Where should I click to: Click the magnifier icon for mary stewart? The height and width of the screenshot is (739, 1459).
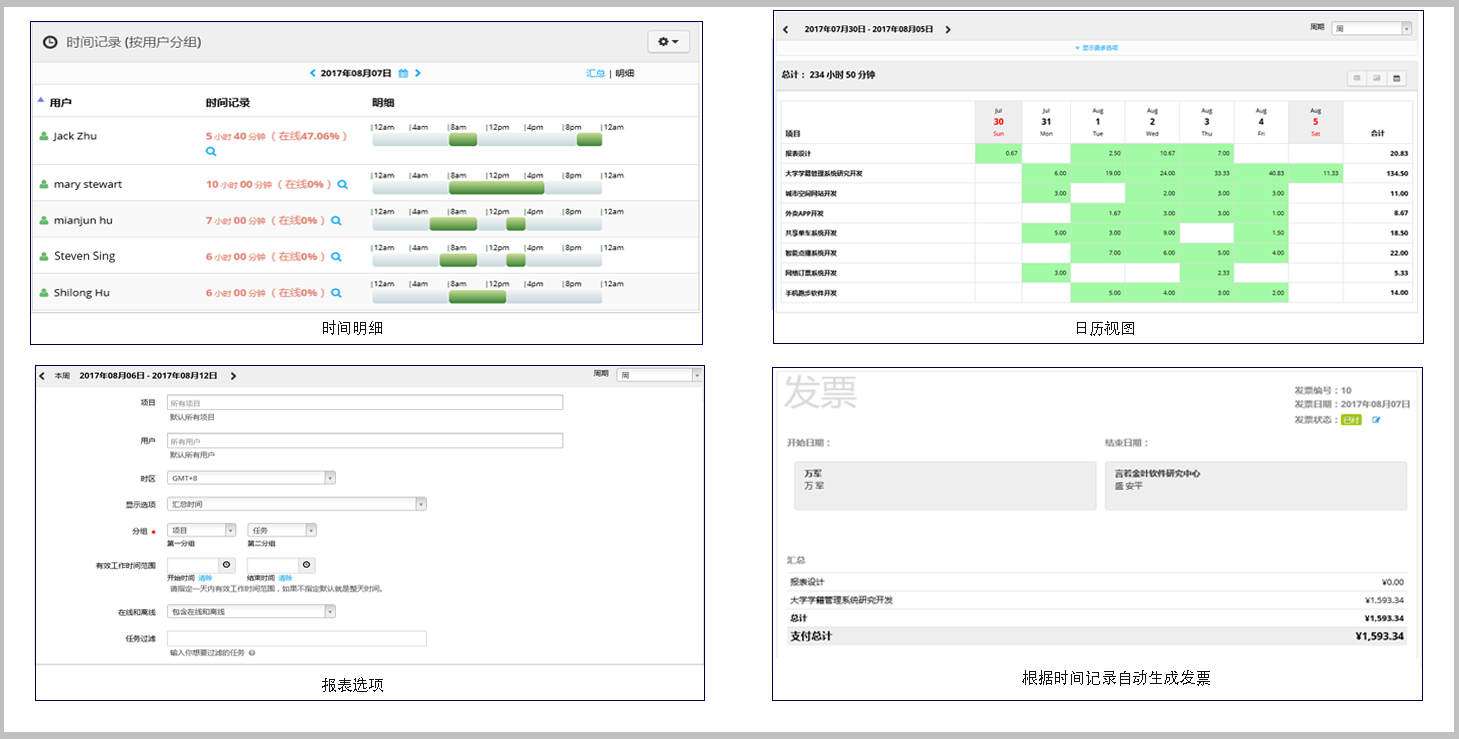pyautogui.click(x=342, y=185)
